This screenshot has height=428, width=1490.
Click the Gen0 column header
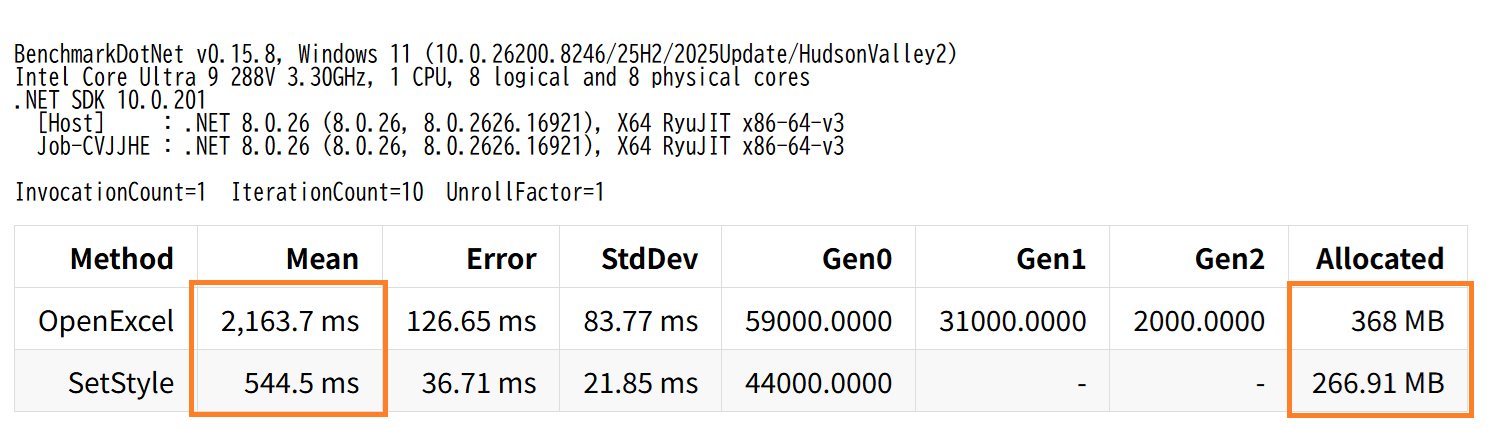point(856,259)
